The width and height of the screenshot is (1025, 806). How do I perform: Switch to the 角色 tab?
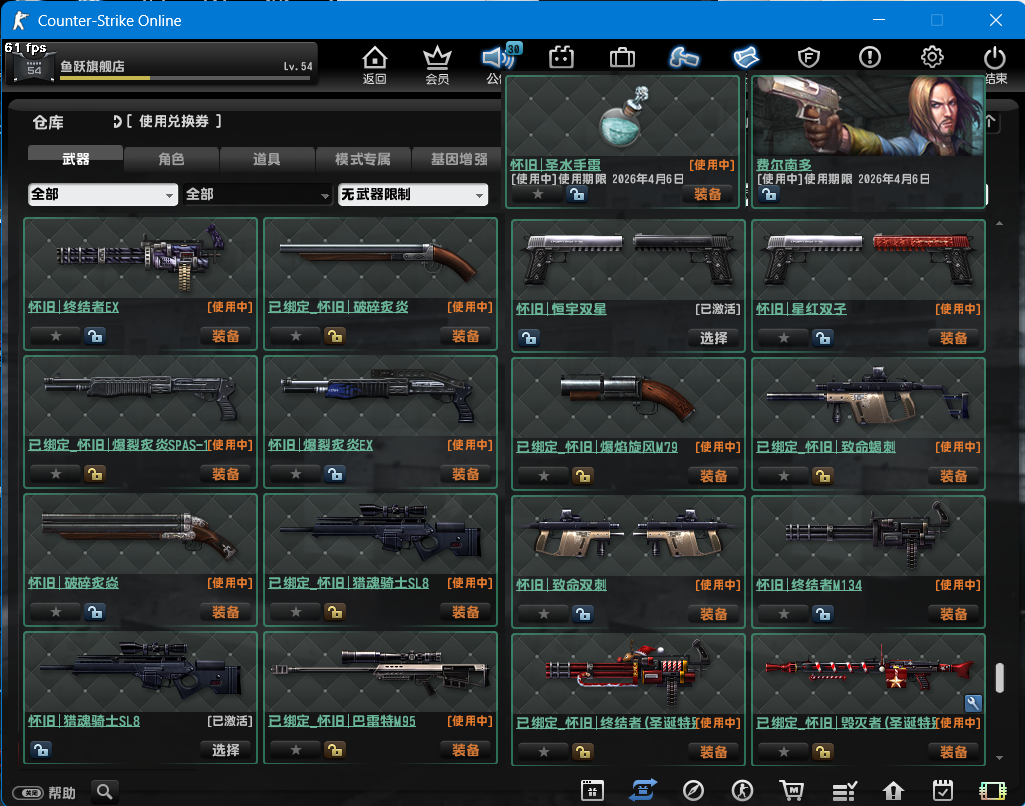click(171, 159)
